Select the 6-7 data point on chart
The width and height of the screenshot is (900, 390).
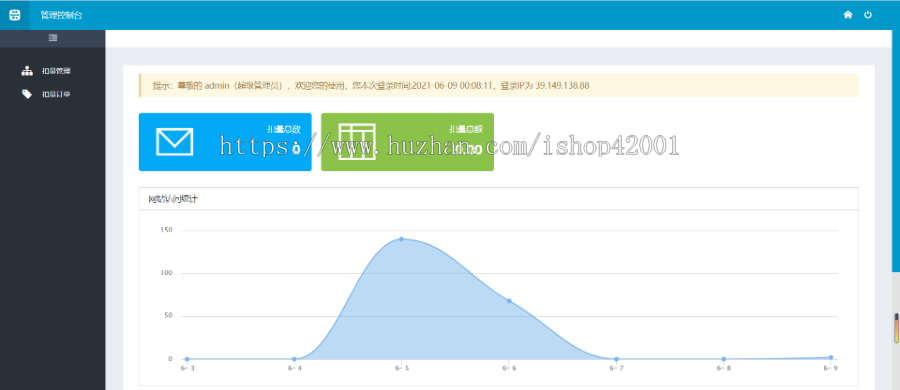pos(616,359)
